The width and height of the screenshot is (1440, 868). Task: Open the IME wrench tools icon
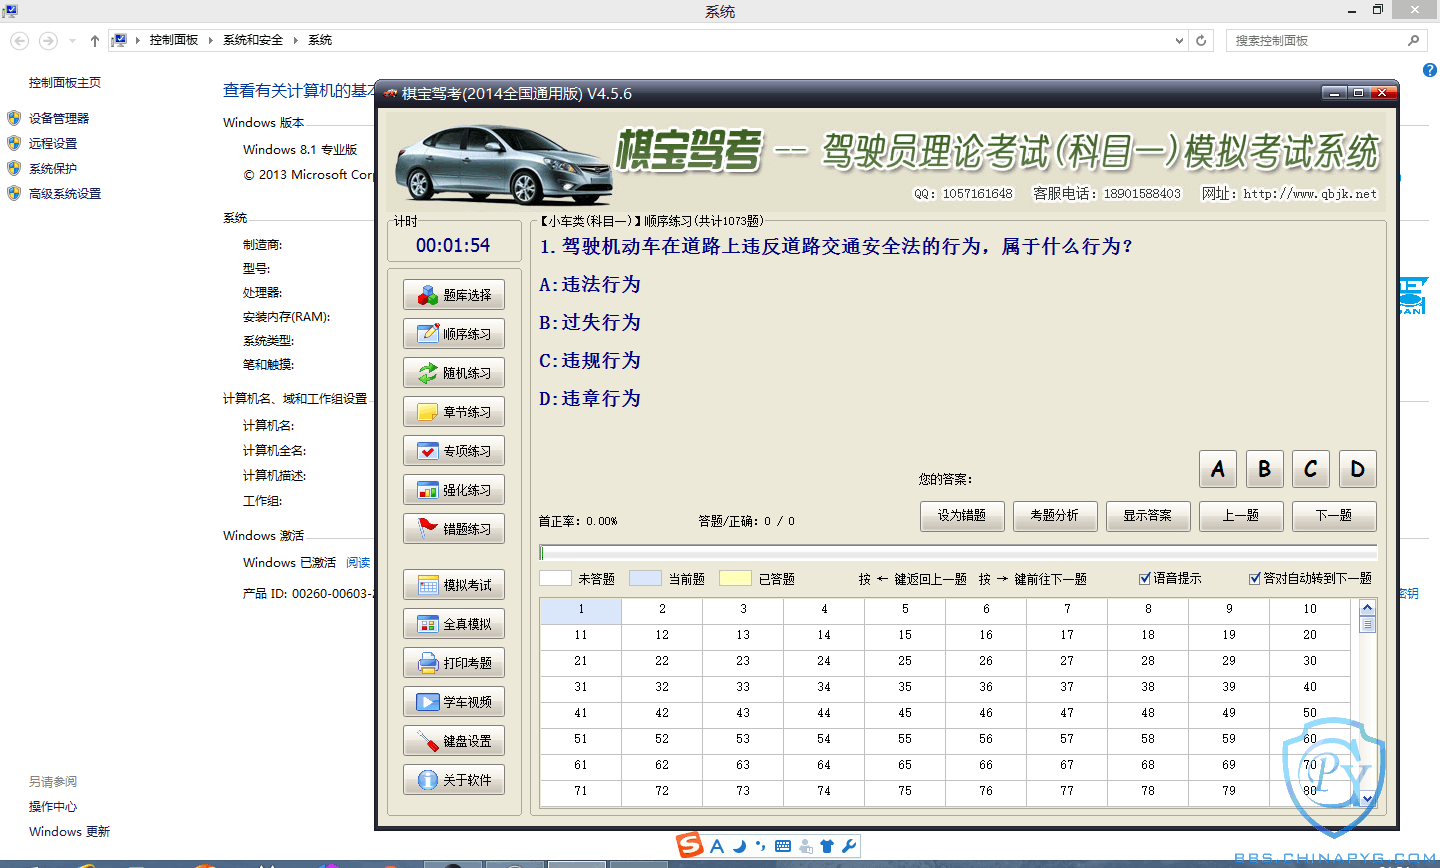coord(849,846)
